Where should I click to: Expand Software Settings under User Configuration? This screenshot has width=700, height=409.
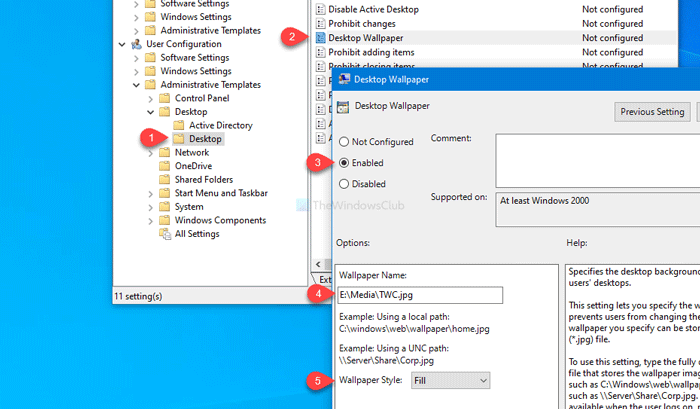[136, 58]
